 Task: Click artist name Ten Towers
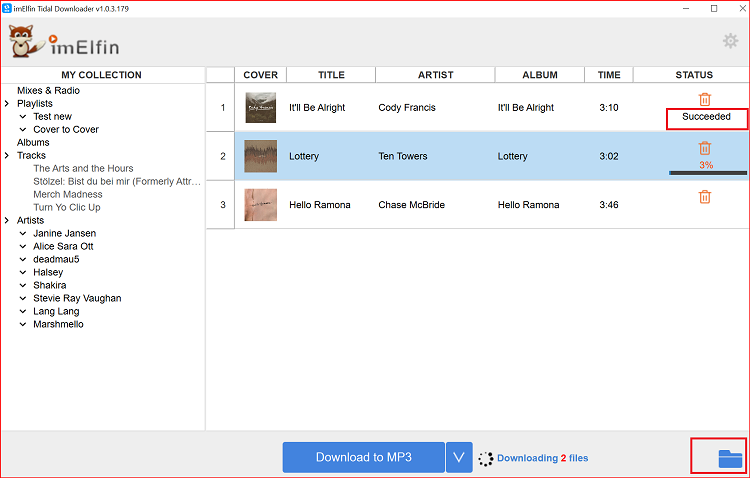(x=403, y=156)
